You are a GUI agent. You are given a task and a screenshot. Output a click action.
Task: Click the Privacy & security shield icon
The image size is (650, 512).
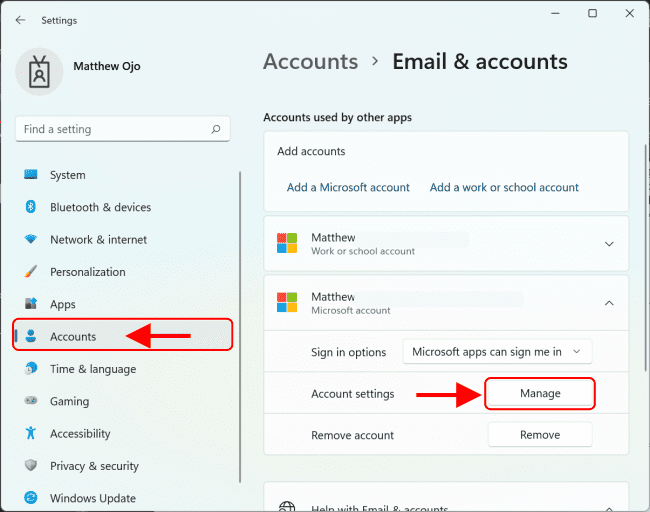pos(31,466)
